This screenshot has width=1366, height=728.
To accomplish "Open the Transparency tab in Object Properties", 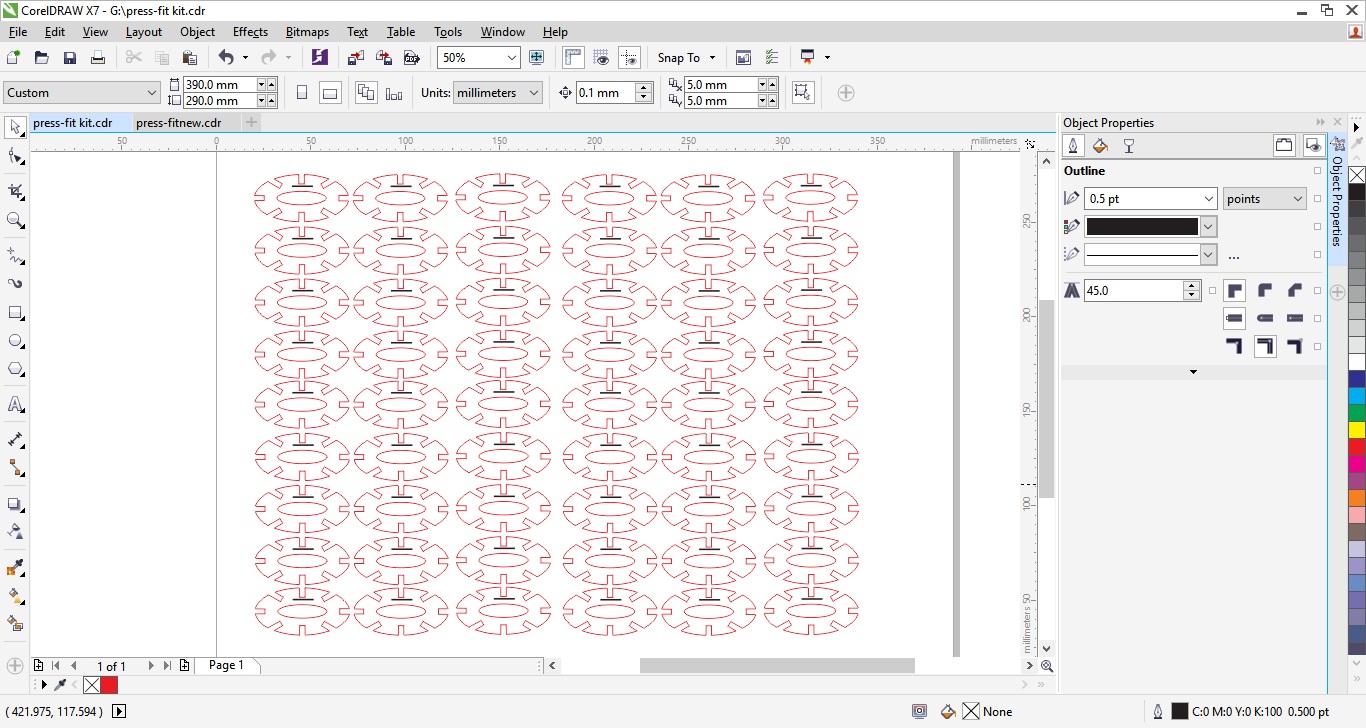I will tap(1129, 146).
